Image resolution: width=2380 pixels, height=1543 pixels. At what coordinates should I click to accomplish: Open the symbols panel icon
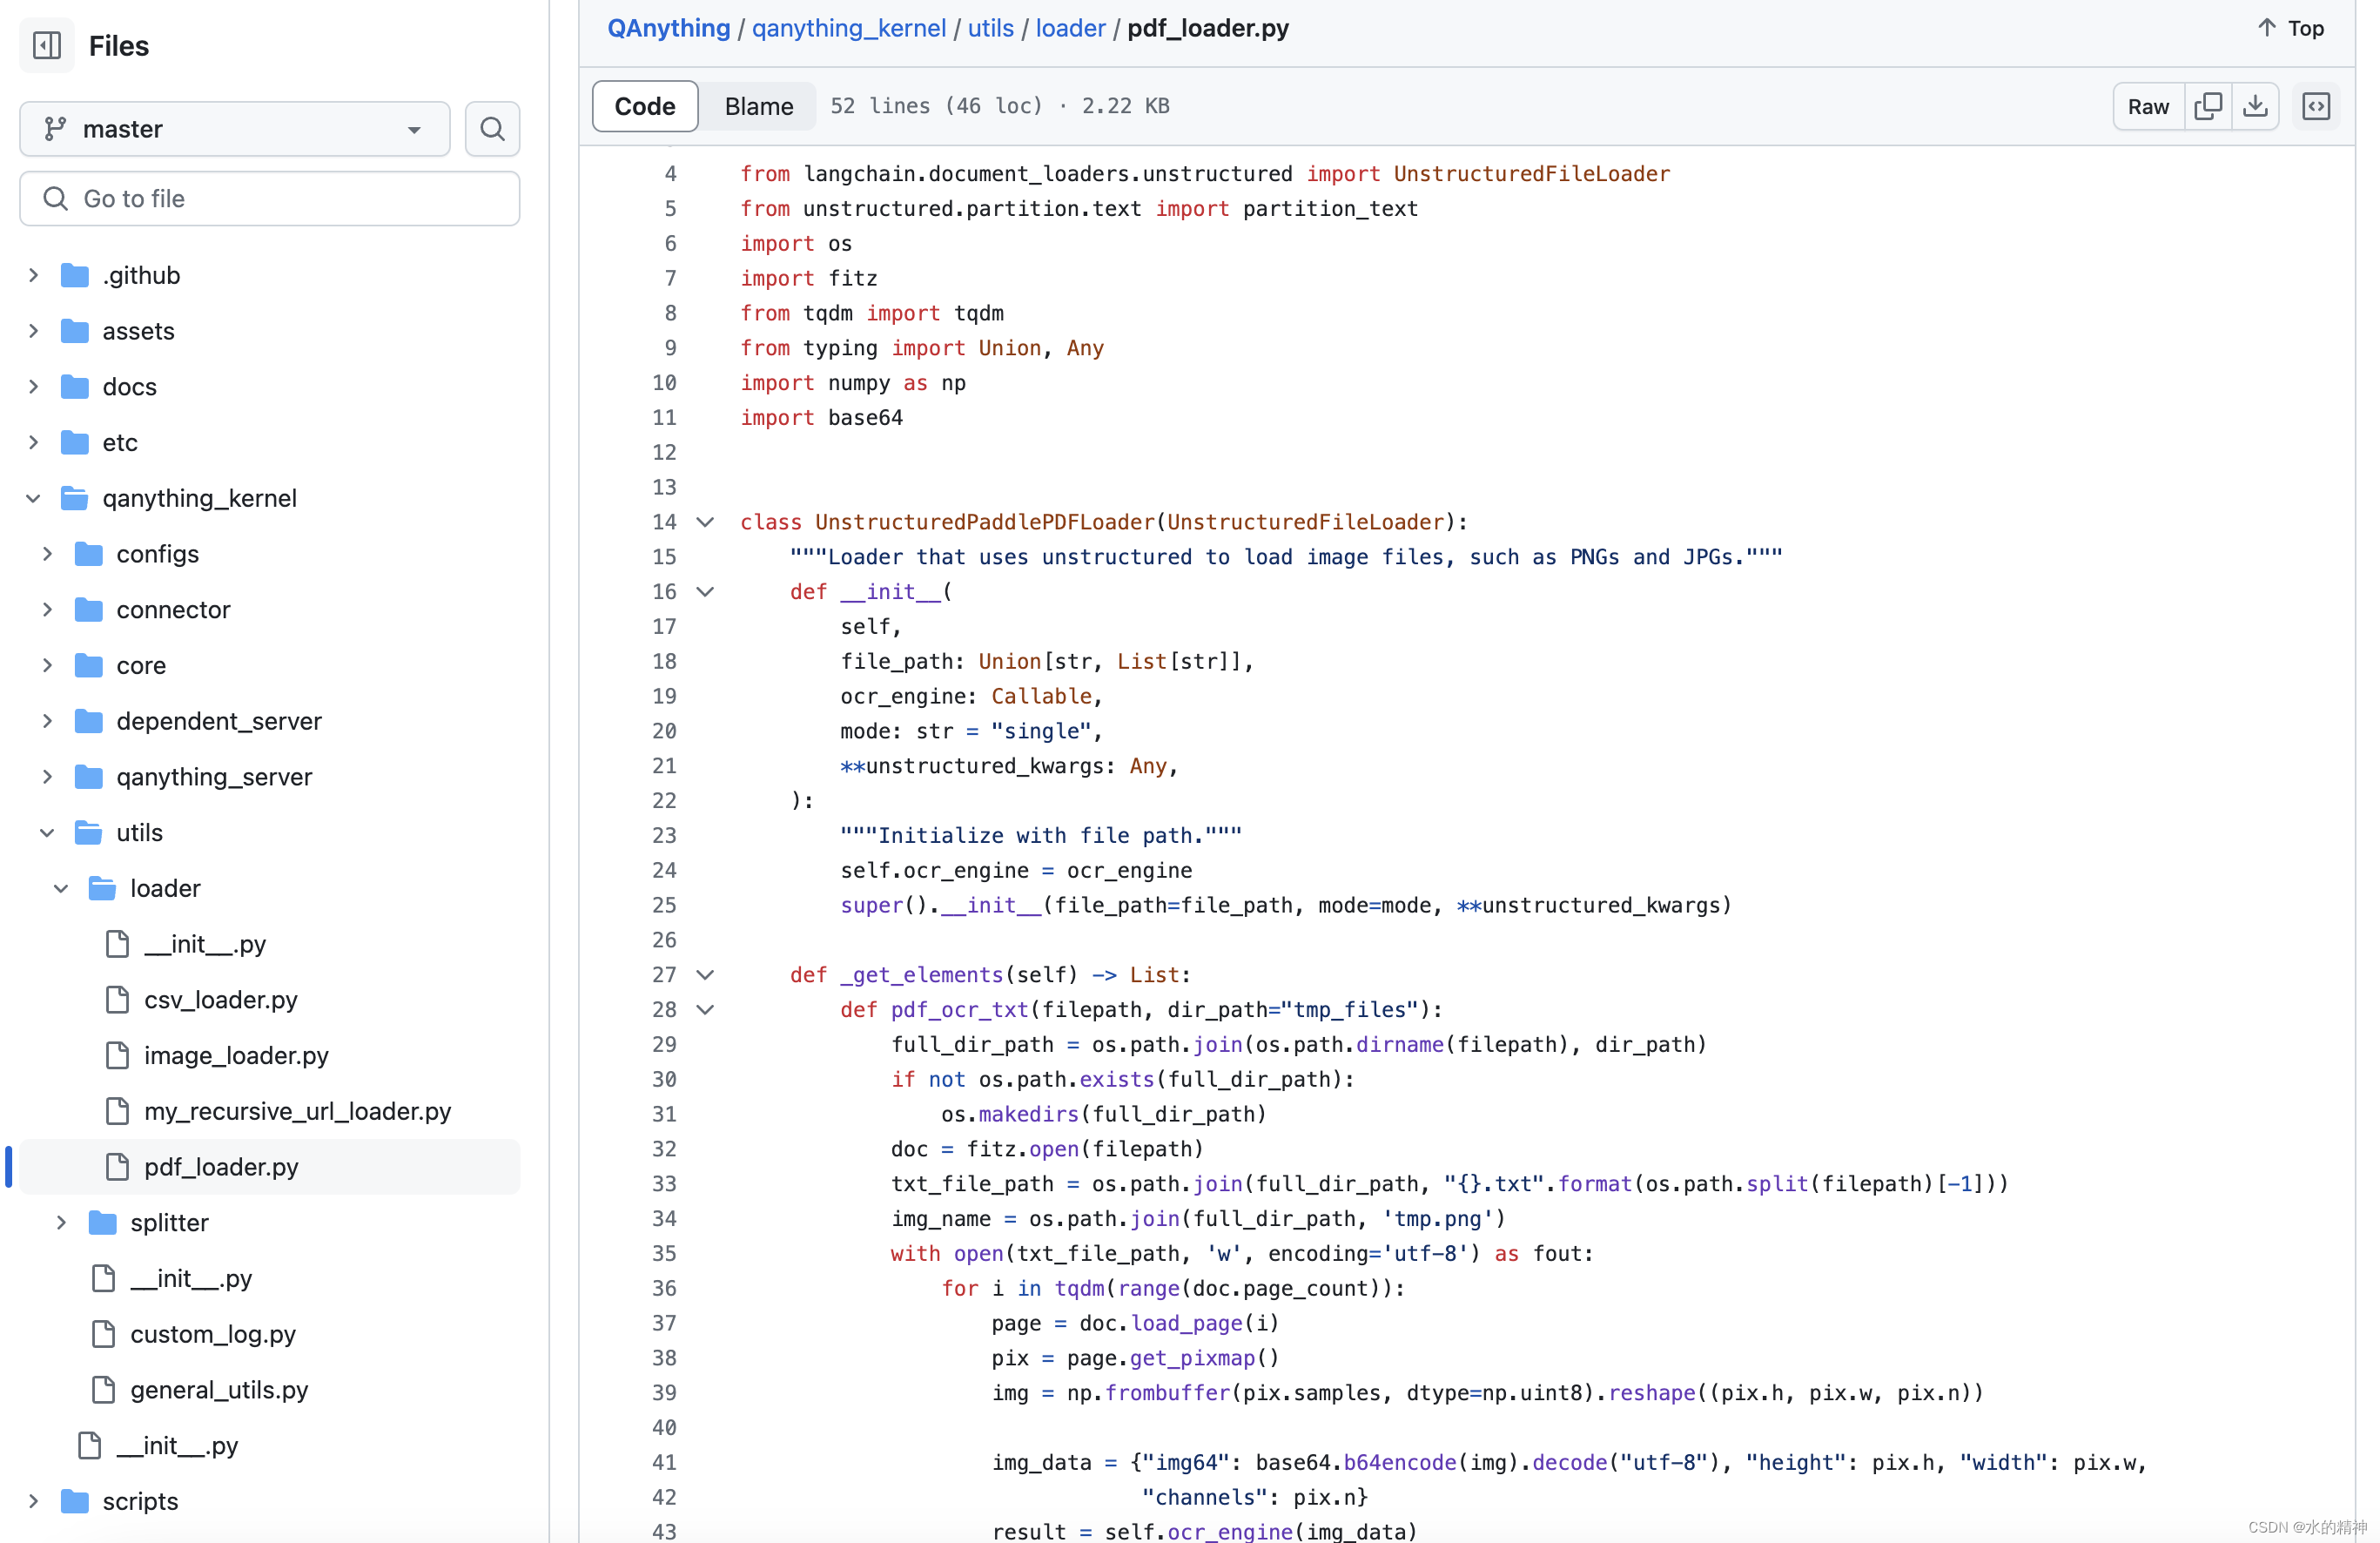pos(2316,106)
